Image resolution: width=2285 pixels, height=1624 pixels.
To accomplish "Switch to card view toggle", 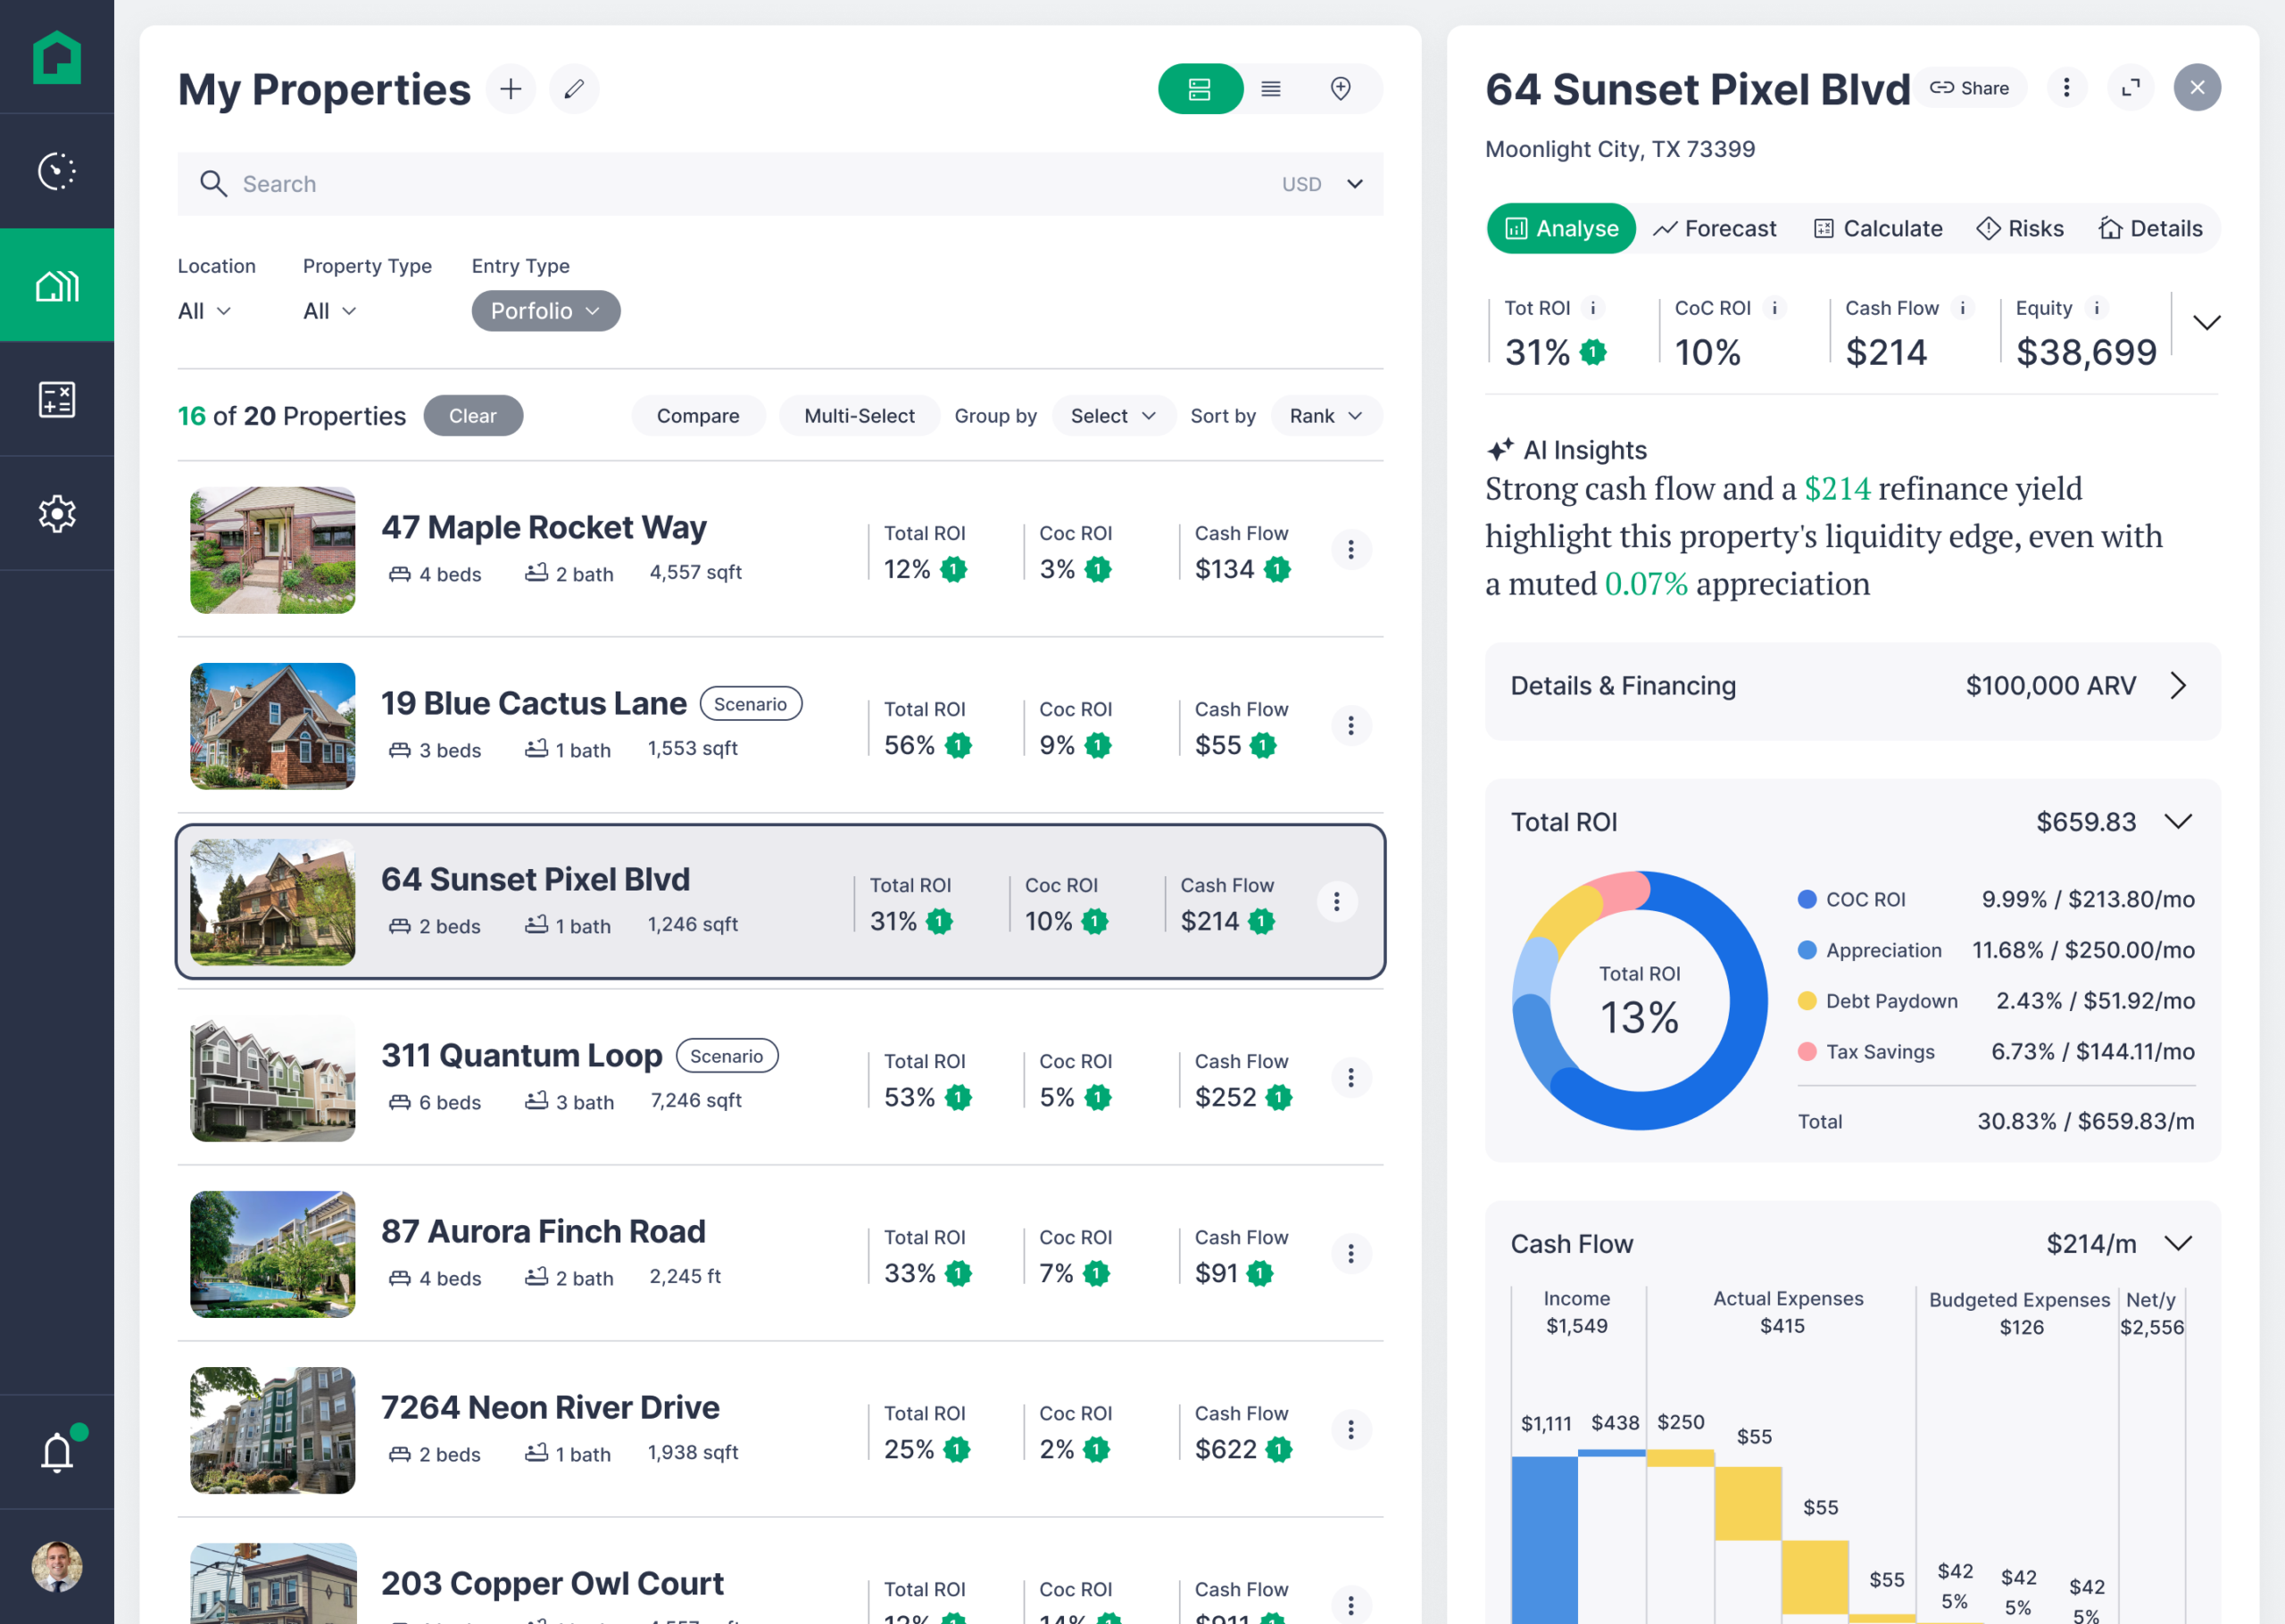I will tap(1200, 89).
